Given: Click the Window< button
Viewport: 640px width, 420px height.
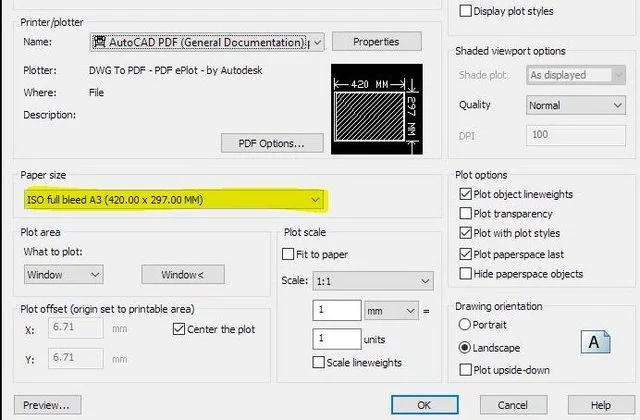Looking at the screenshot, I should click(183, 274).
